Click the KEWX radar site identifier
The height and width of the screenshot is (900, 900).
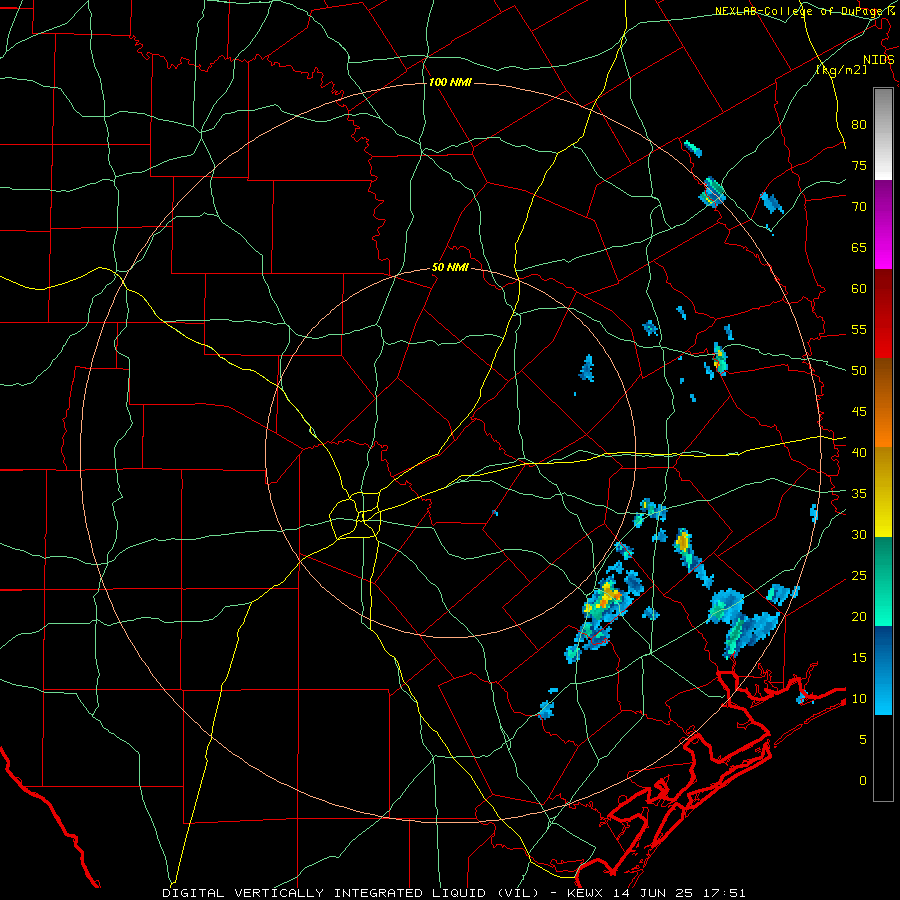pyautogui.click(x=585, y=893)
